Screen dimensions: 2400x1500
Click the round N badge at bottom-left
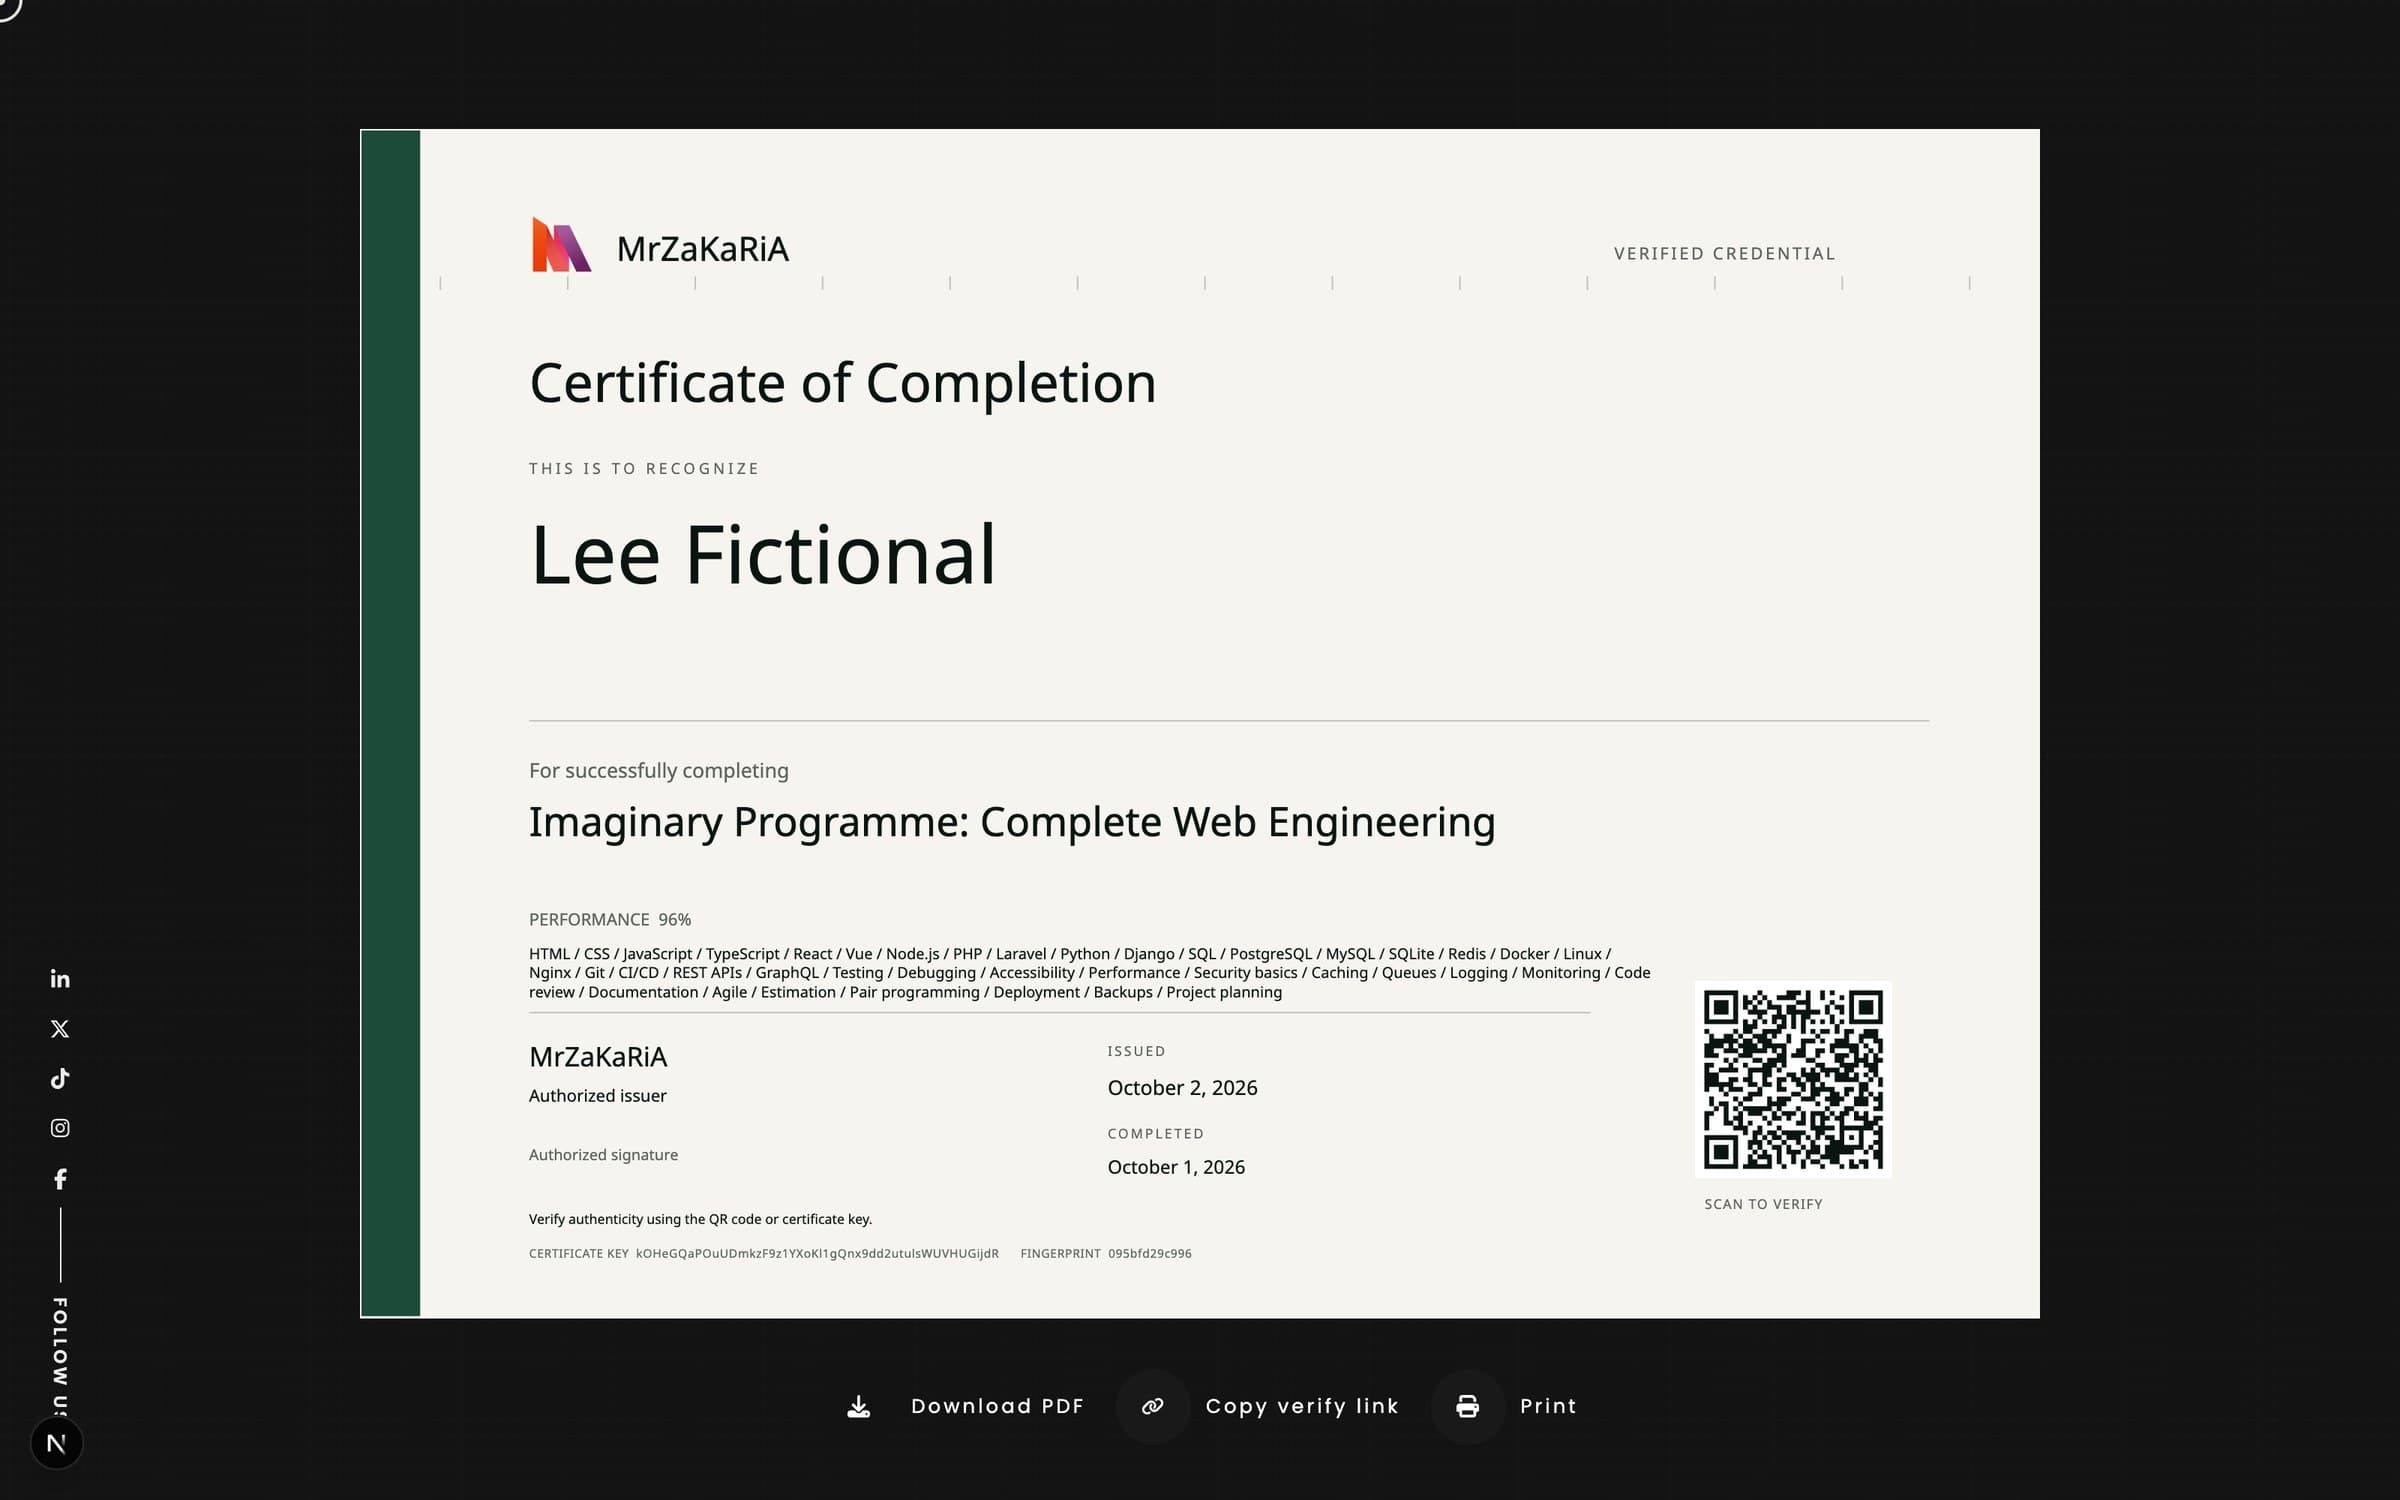tap(57, 1443)
